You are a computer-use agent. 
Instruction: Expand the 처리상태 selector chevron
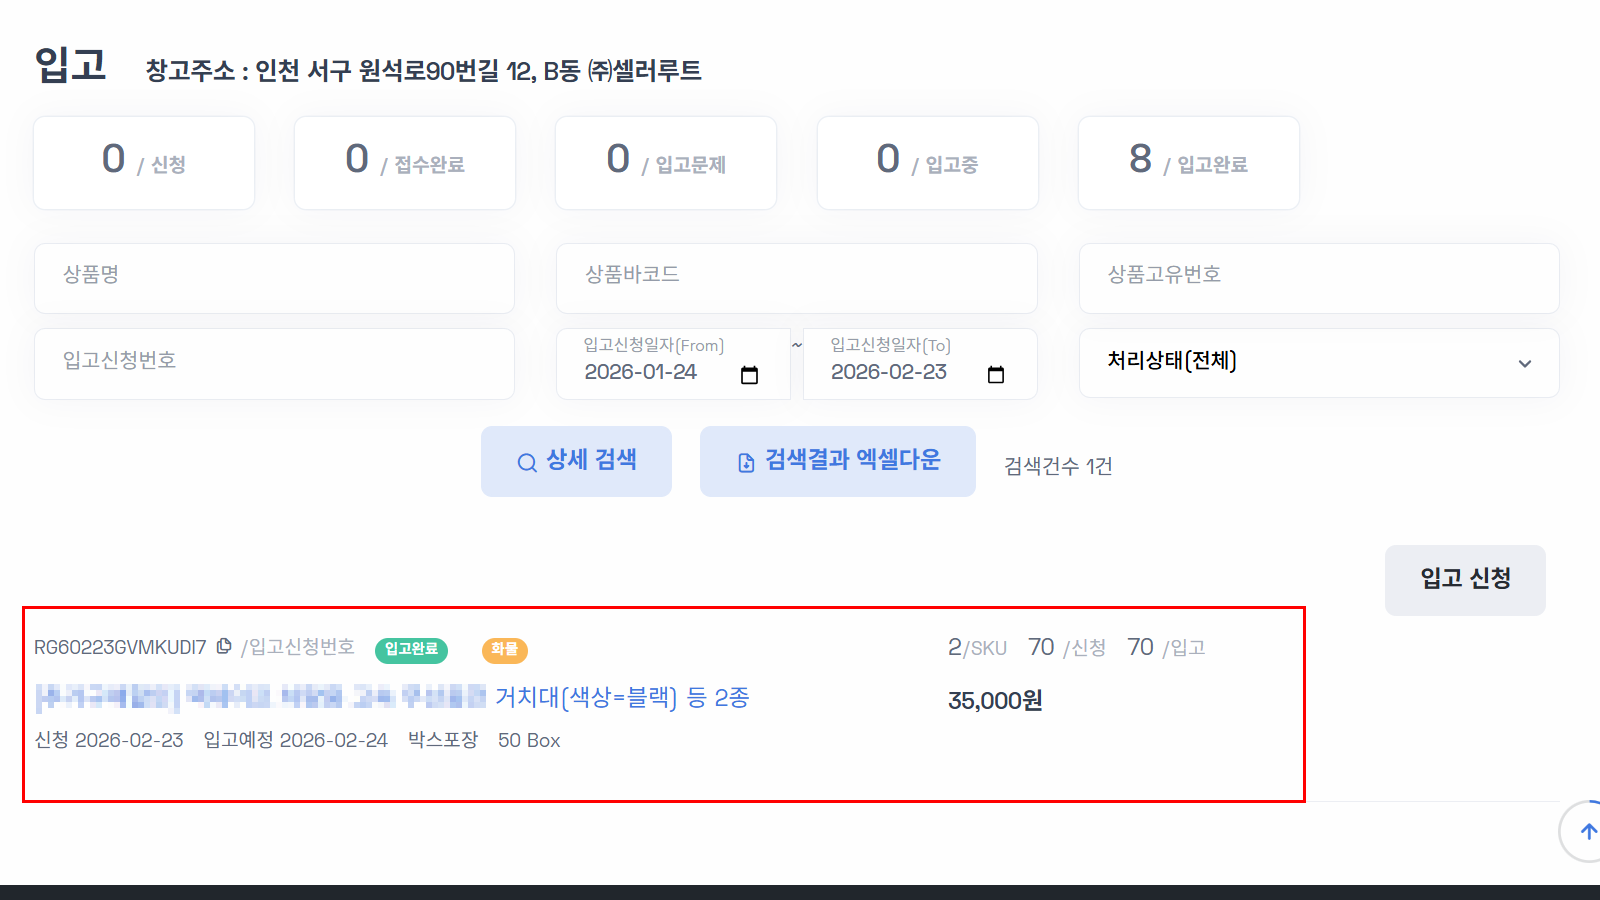pyautogui.click(x=1524, y=363)
